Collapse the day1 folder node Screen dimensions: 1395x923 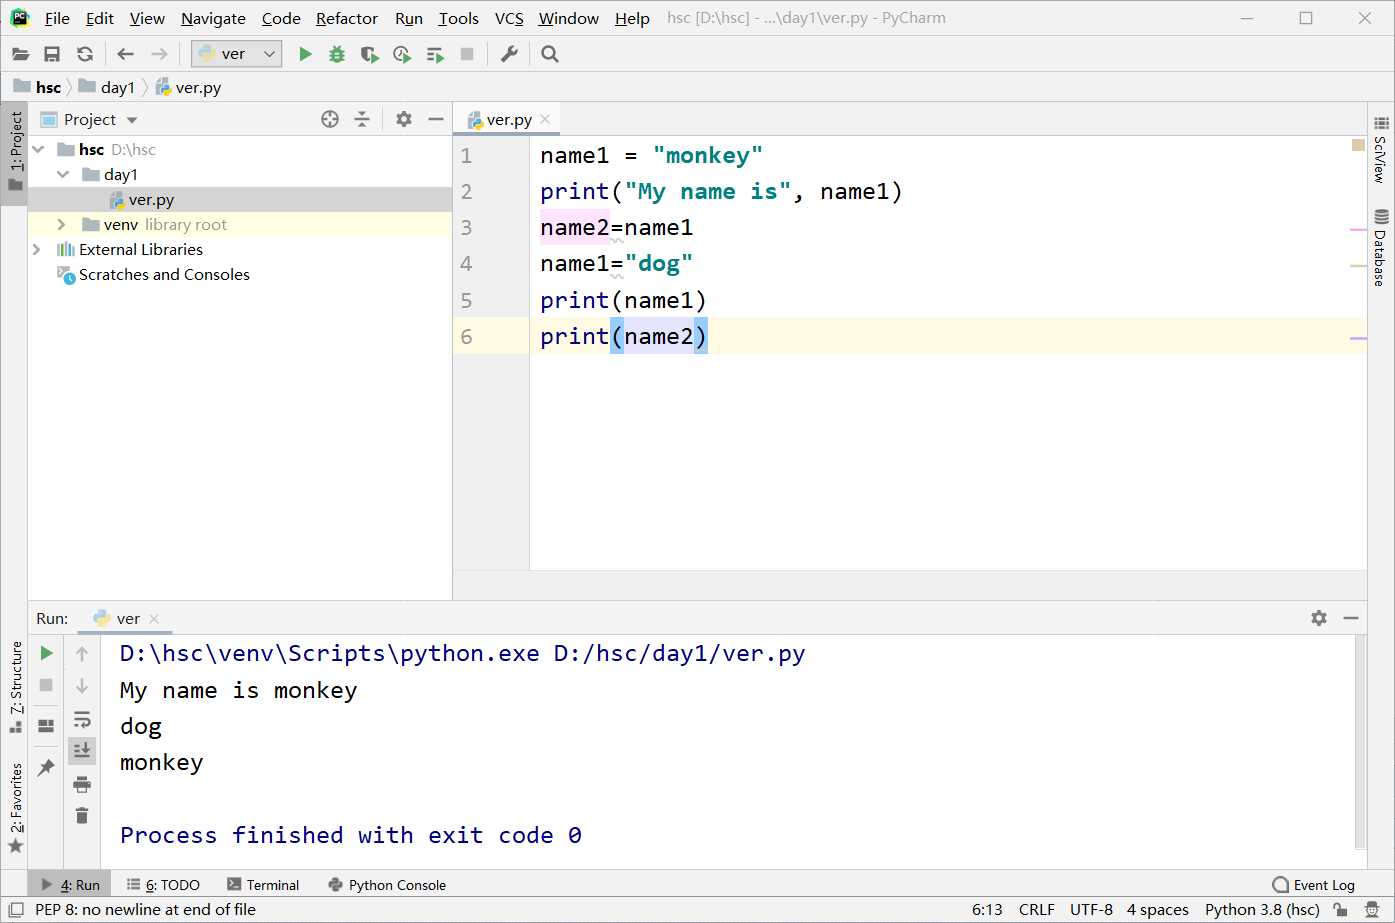pos(63,174)
